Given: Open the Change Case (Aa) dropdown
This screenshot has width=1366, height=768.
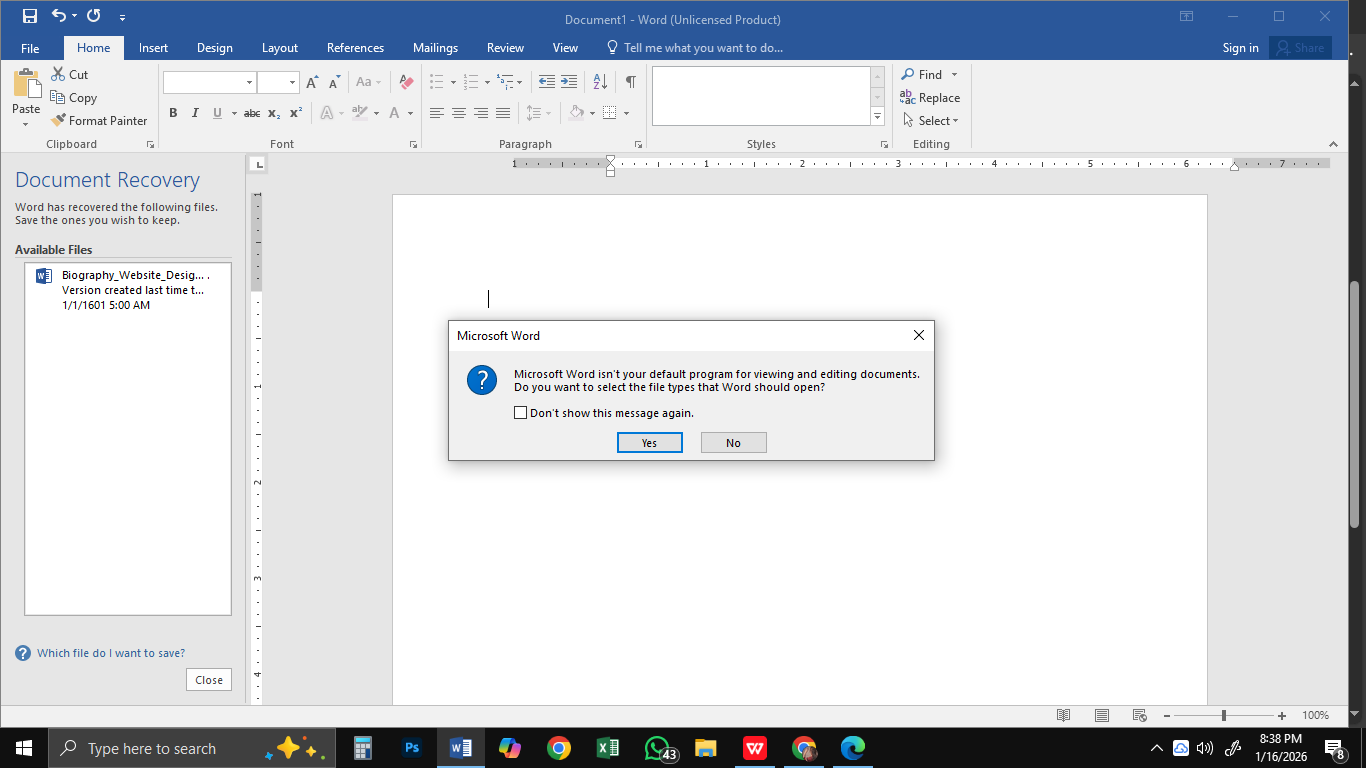Looking at the screenshot, I should 369,82.
